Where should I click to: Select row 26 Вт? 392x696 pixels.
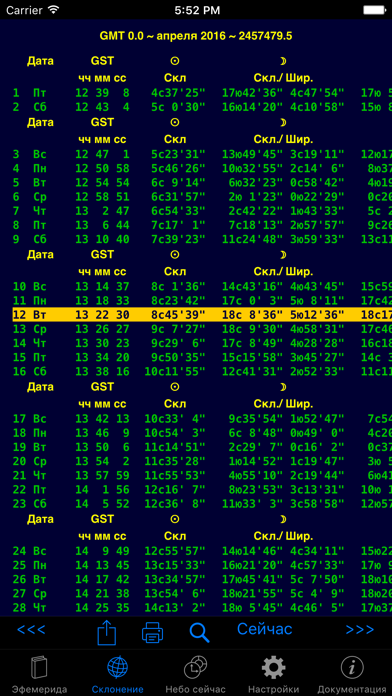pos(202,580)
